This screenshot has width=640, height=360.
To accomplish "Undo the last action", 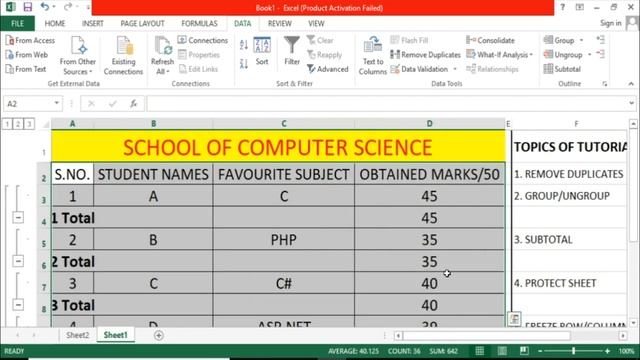I will pos(44,7).
